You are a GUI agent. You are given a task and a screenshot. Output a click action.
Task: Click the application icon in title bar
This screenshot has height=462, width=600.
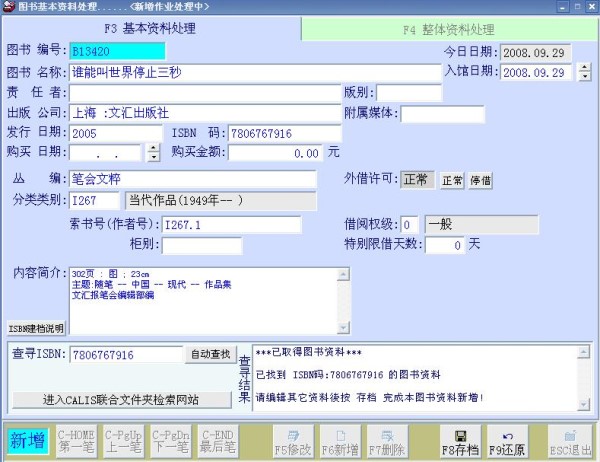pos(8,7)
